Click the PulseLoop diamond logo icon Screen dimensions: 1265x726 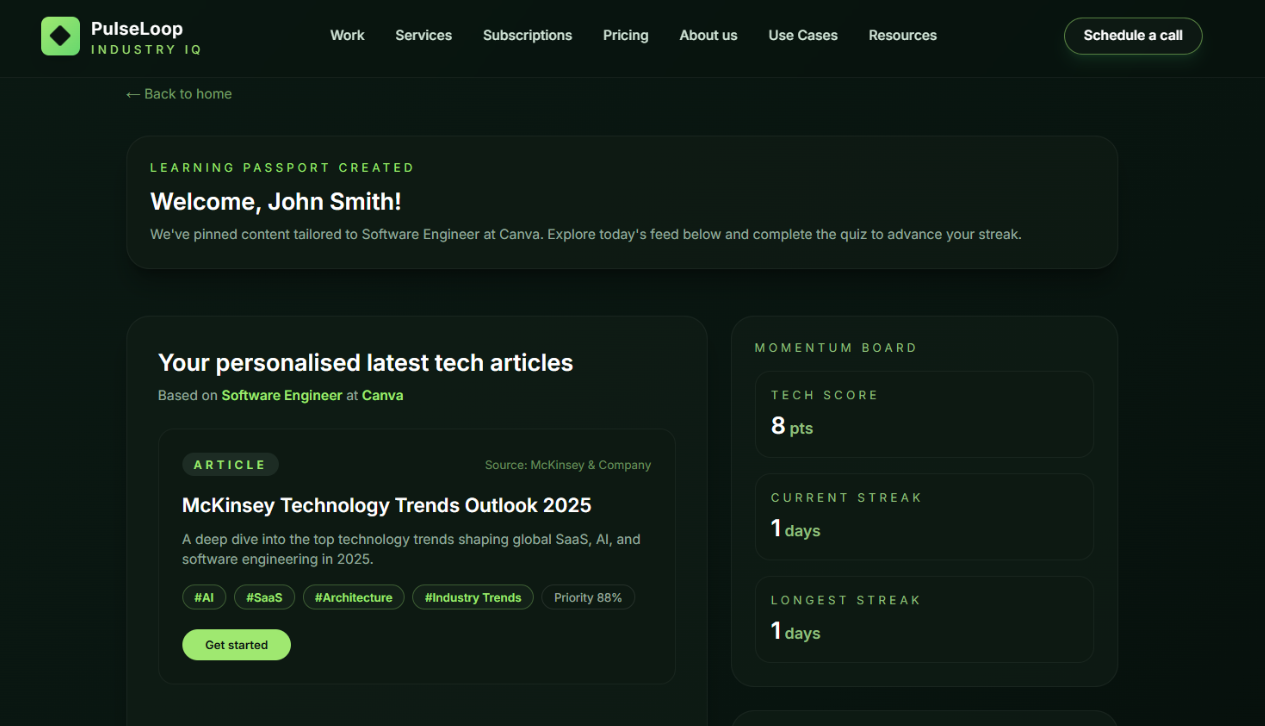point(60,36)
